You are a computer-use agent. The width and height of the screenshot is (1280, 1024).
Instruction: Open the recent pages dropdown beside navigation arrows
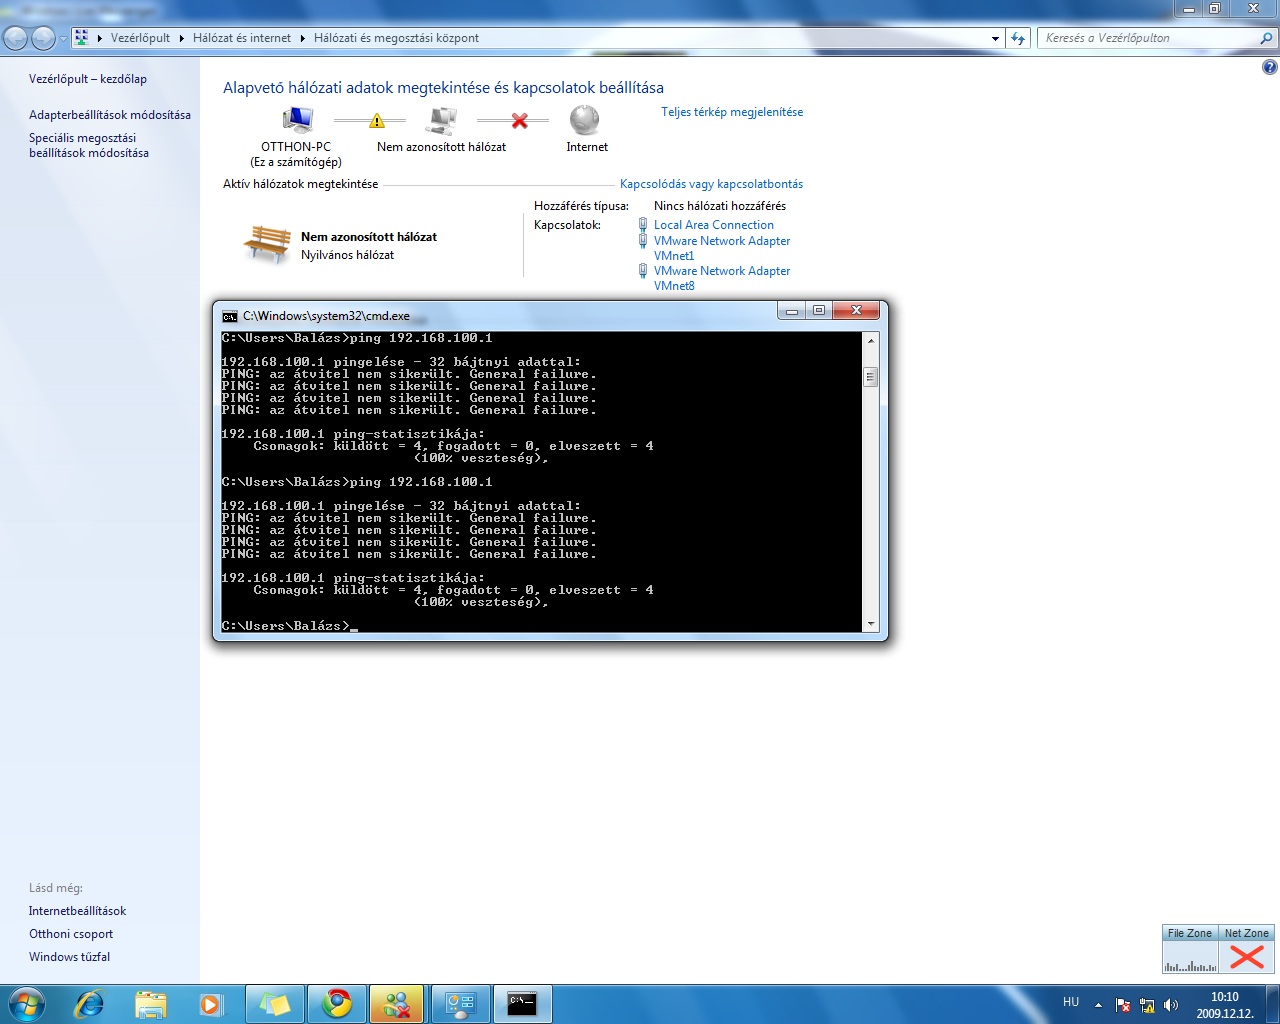(x=62, y=38)
